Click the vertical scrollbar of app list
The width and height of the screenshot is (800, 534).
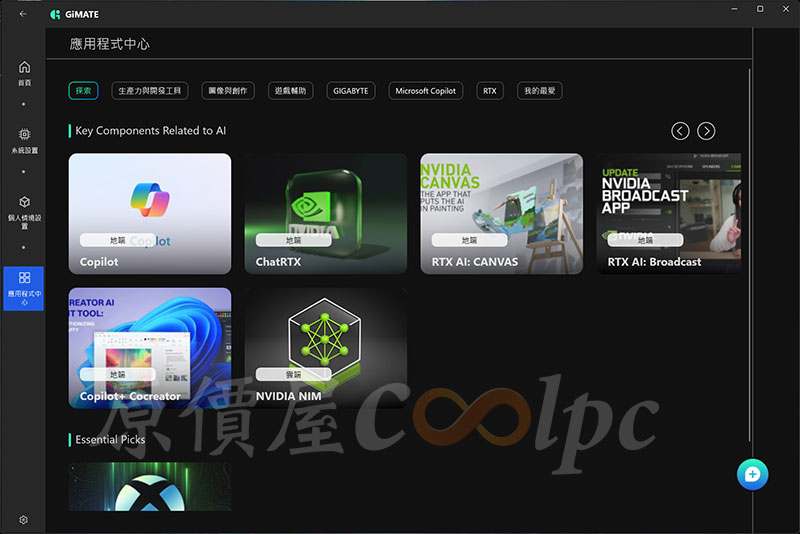749,255
